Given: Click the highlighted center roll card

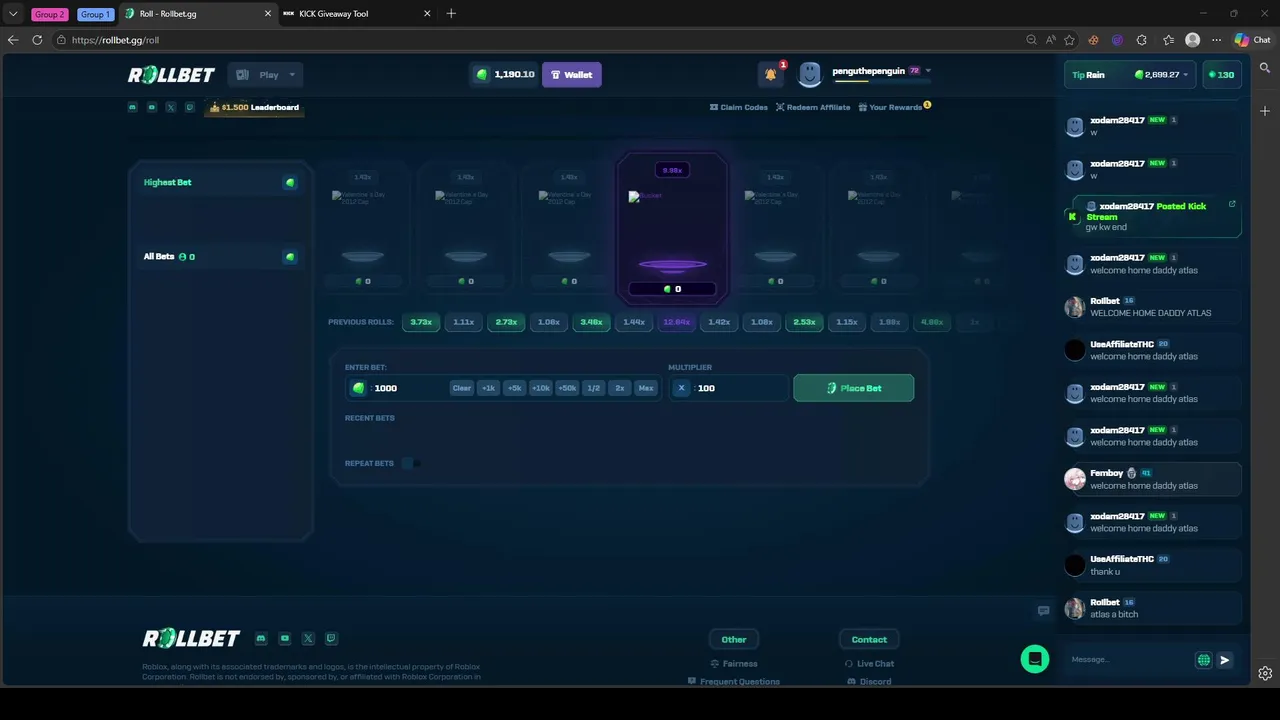Looking at the screenshot, I should pos(672,227).
